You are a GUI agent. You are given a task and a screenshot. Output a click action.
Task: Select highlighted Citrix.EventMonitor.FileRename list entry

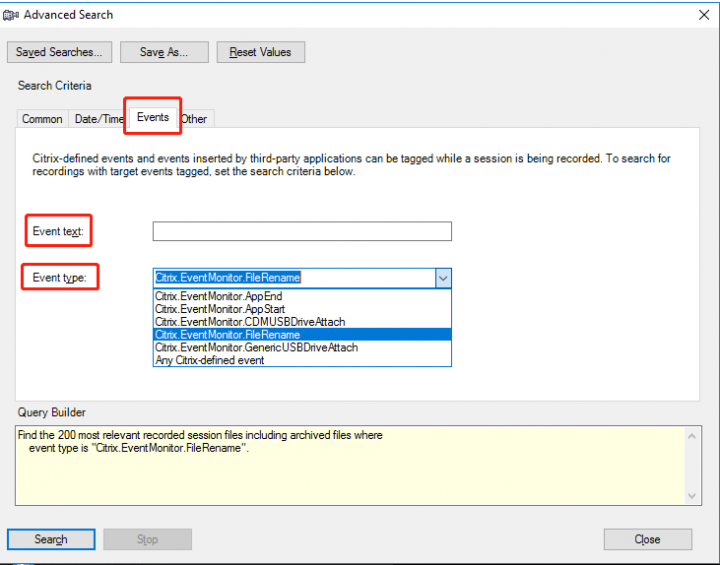click(302, 335)
